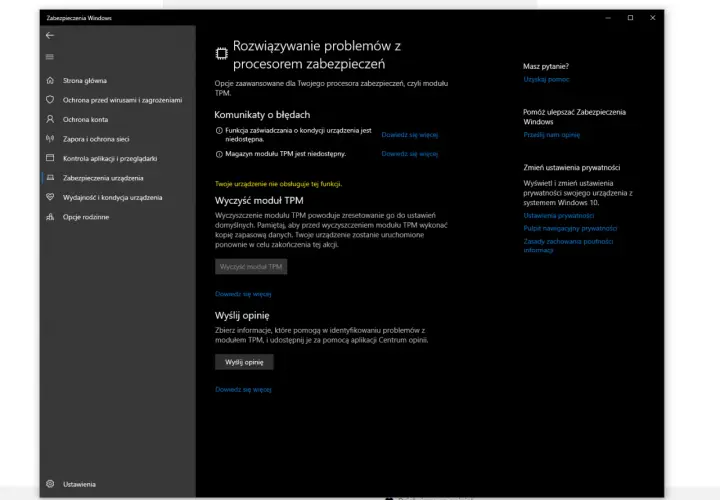720x500 pixels.
Task: Click the firewall network antenna icon
Action: 50,139
